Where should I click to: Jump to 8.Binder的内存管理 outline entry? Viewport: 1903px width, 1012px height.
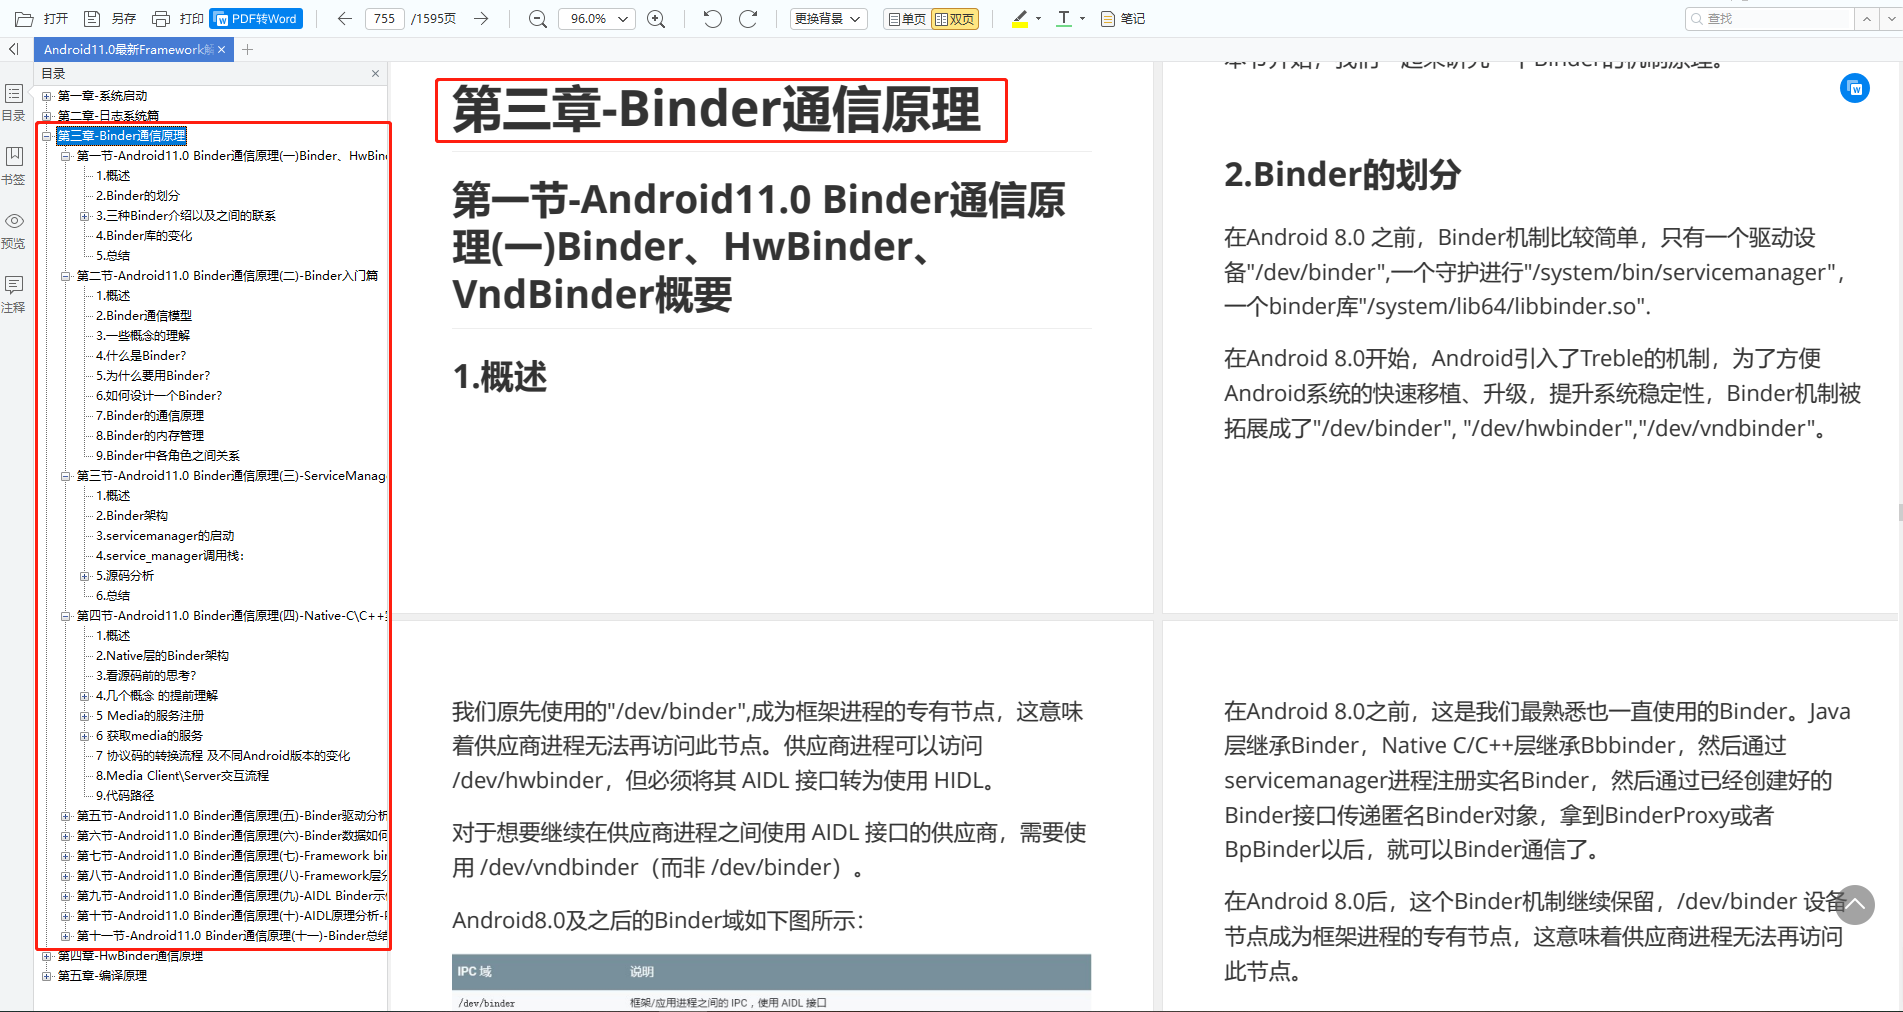[x=150, y=436]
